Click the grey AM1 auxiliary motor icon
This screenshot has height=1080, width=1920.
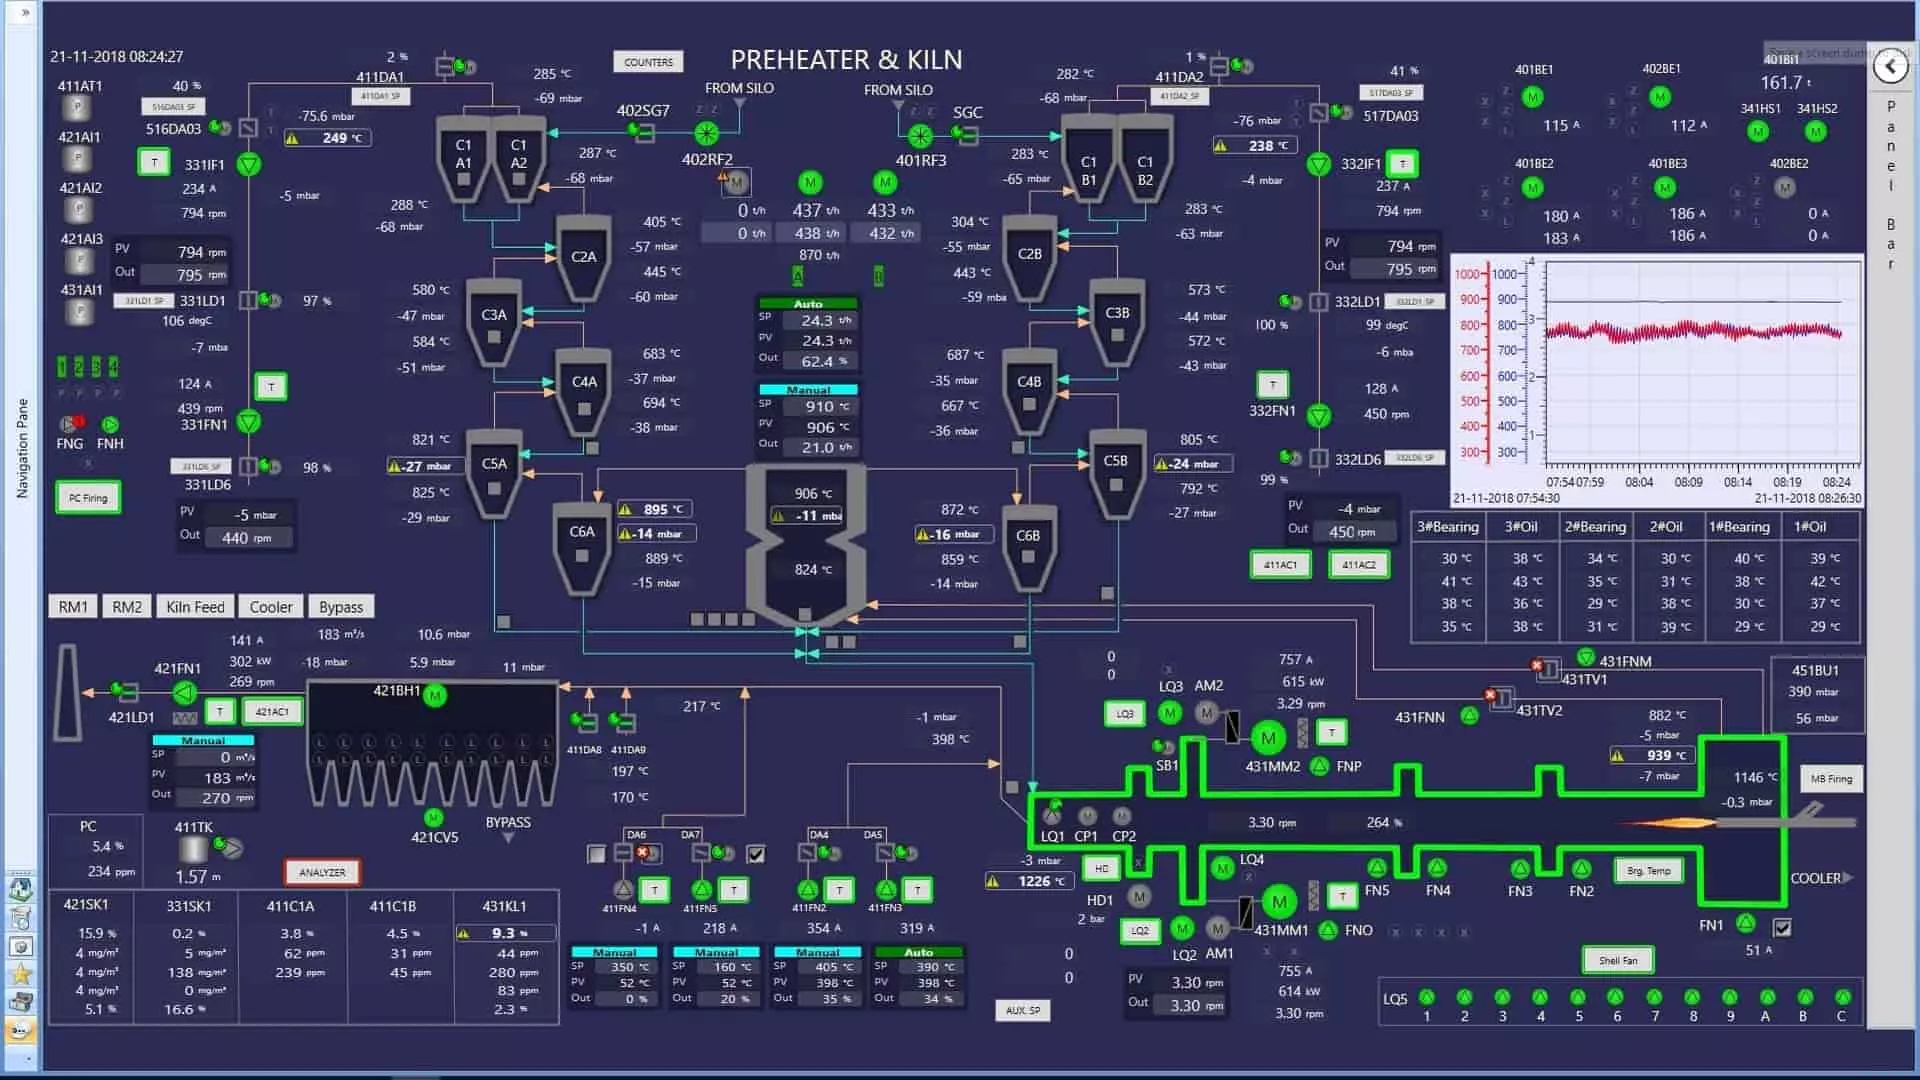click(x=1217, y=929)
